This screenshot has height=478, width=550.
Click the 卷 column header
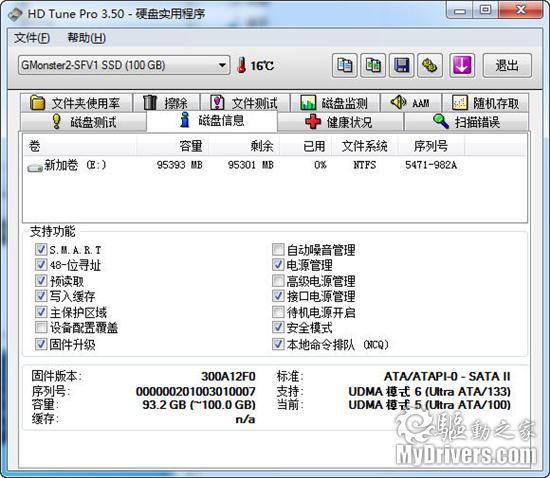pyautogui.click(x=80, y=146)
